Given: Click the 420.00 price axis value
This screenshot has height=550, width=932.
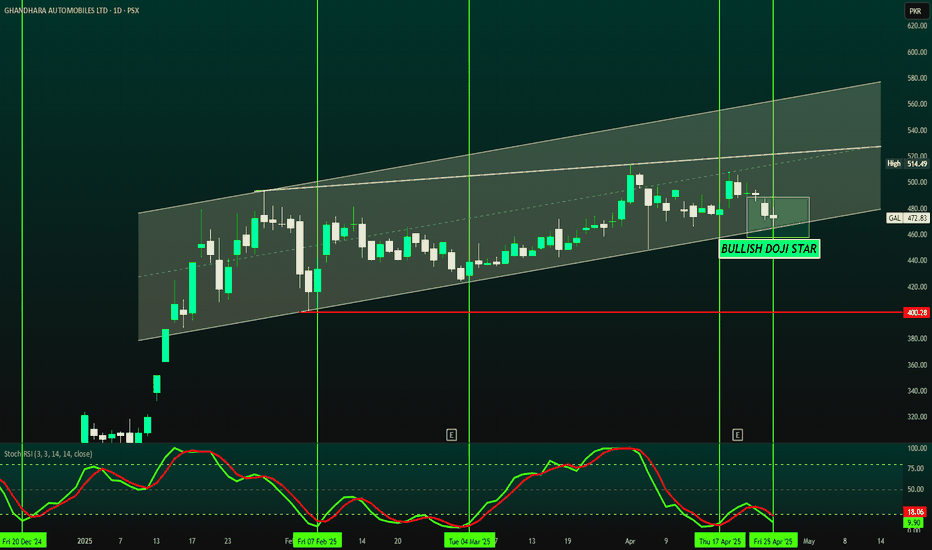Looking at the screenshot, I should tap(917, 287).
